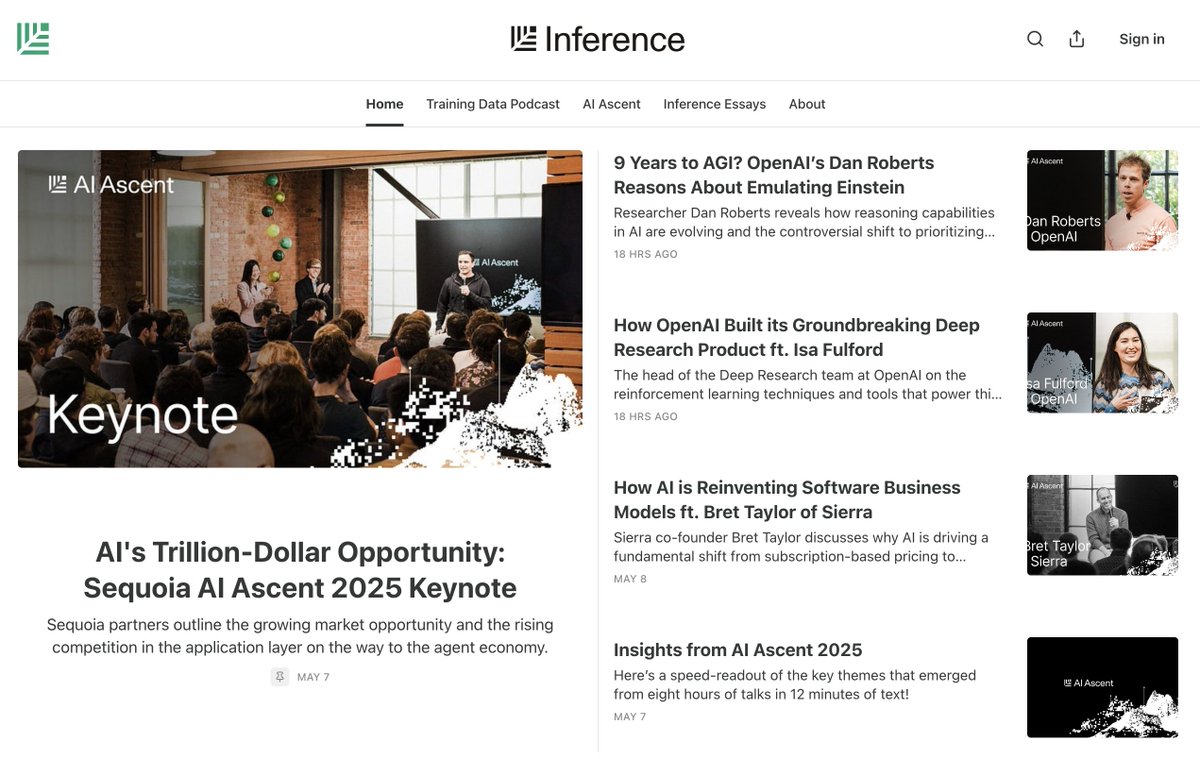Go to the About tab
Image resolution: width=1200 pixels, height=759 pixels.
[807, 104]
